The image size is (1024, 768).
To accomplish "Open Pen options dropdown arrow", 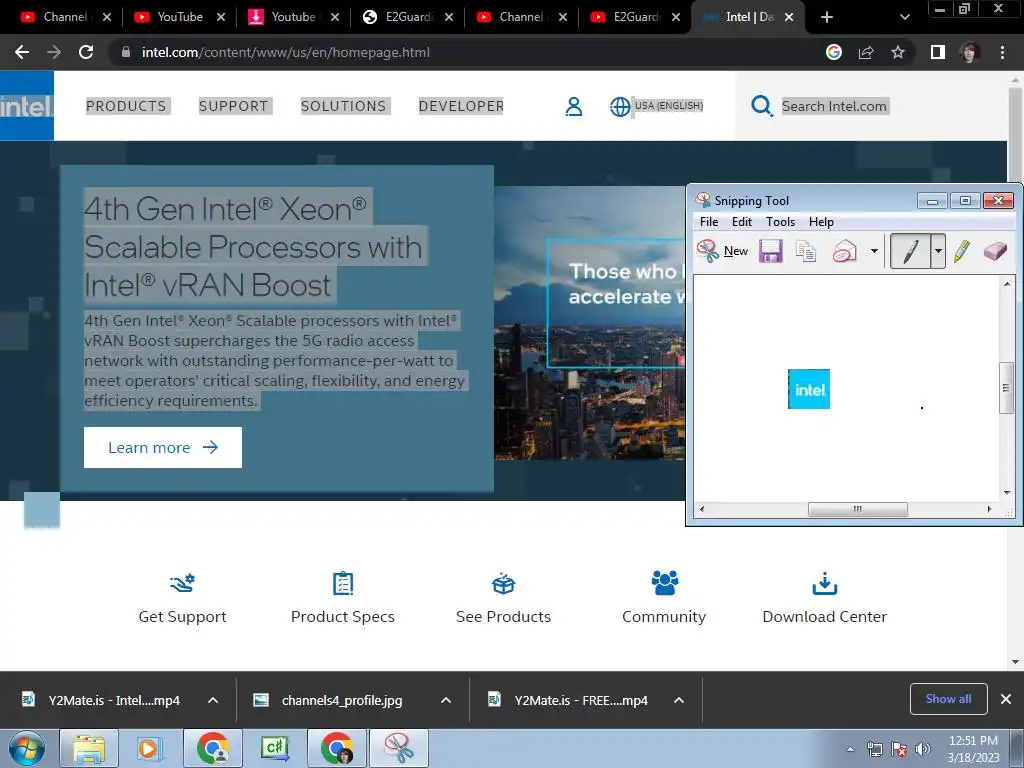I will [938, 251].
